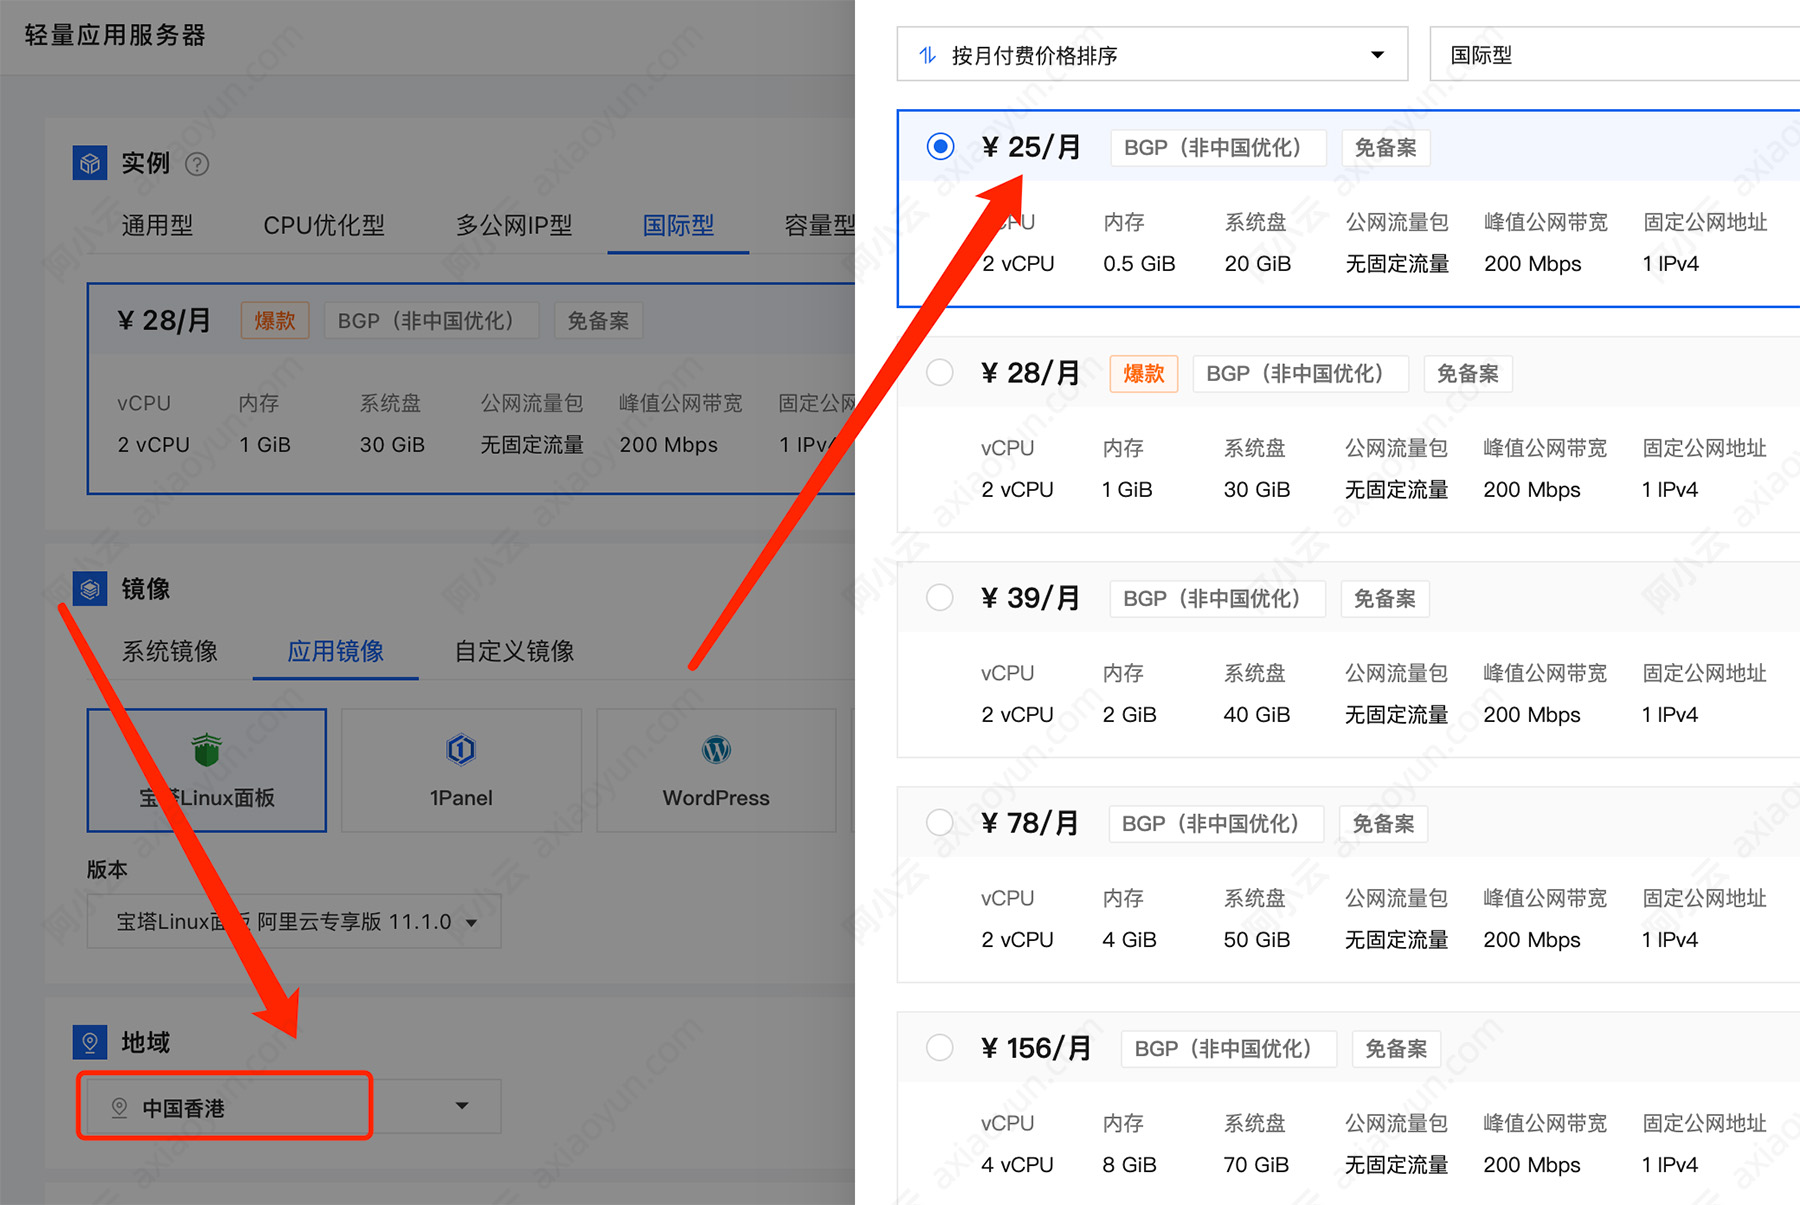This screenshot has height=1205, width=1800.
Task: Choose the 1Panel image card
Action: click(461, 770)
